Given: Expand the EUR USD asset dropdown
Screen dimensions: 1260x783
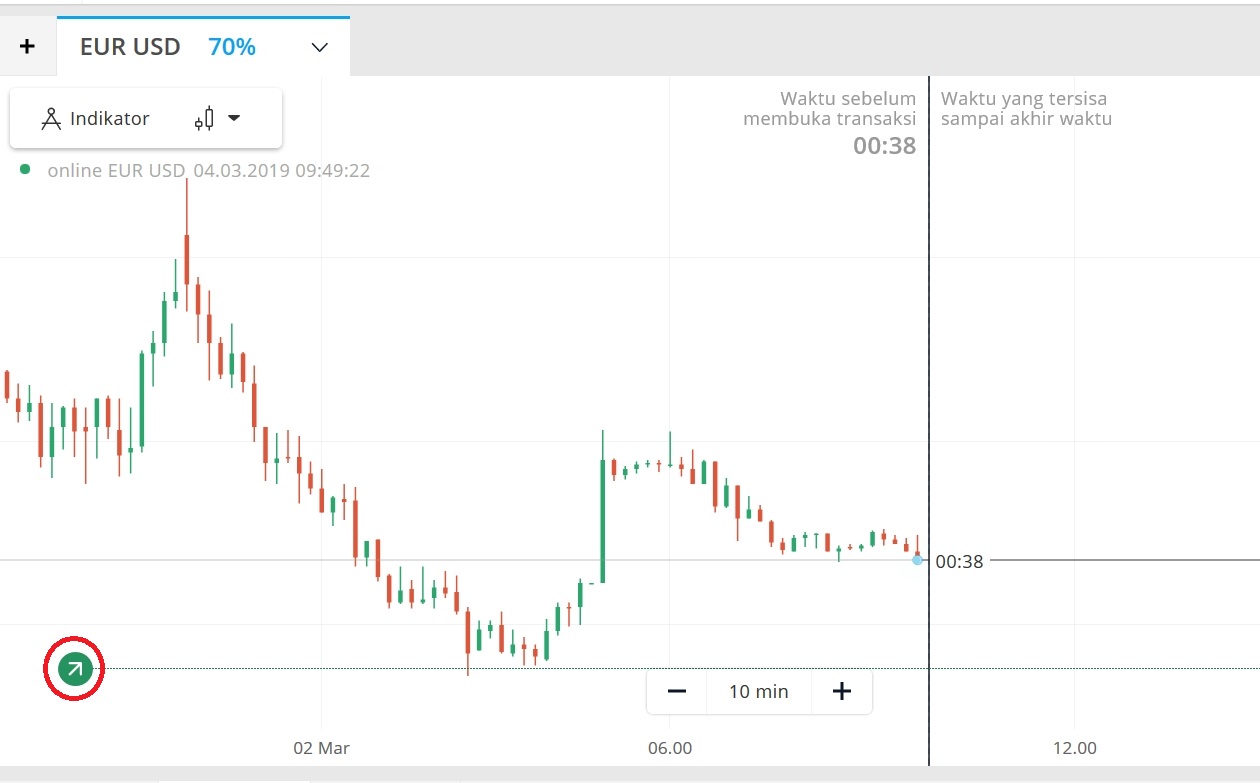Looking at the screenshot, I should tap(318, 46).
